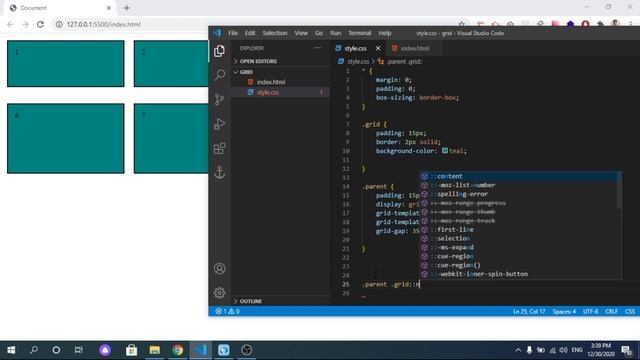Open the Help menu
Viewport: 640px width, 360px height.
[384, 33]
